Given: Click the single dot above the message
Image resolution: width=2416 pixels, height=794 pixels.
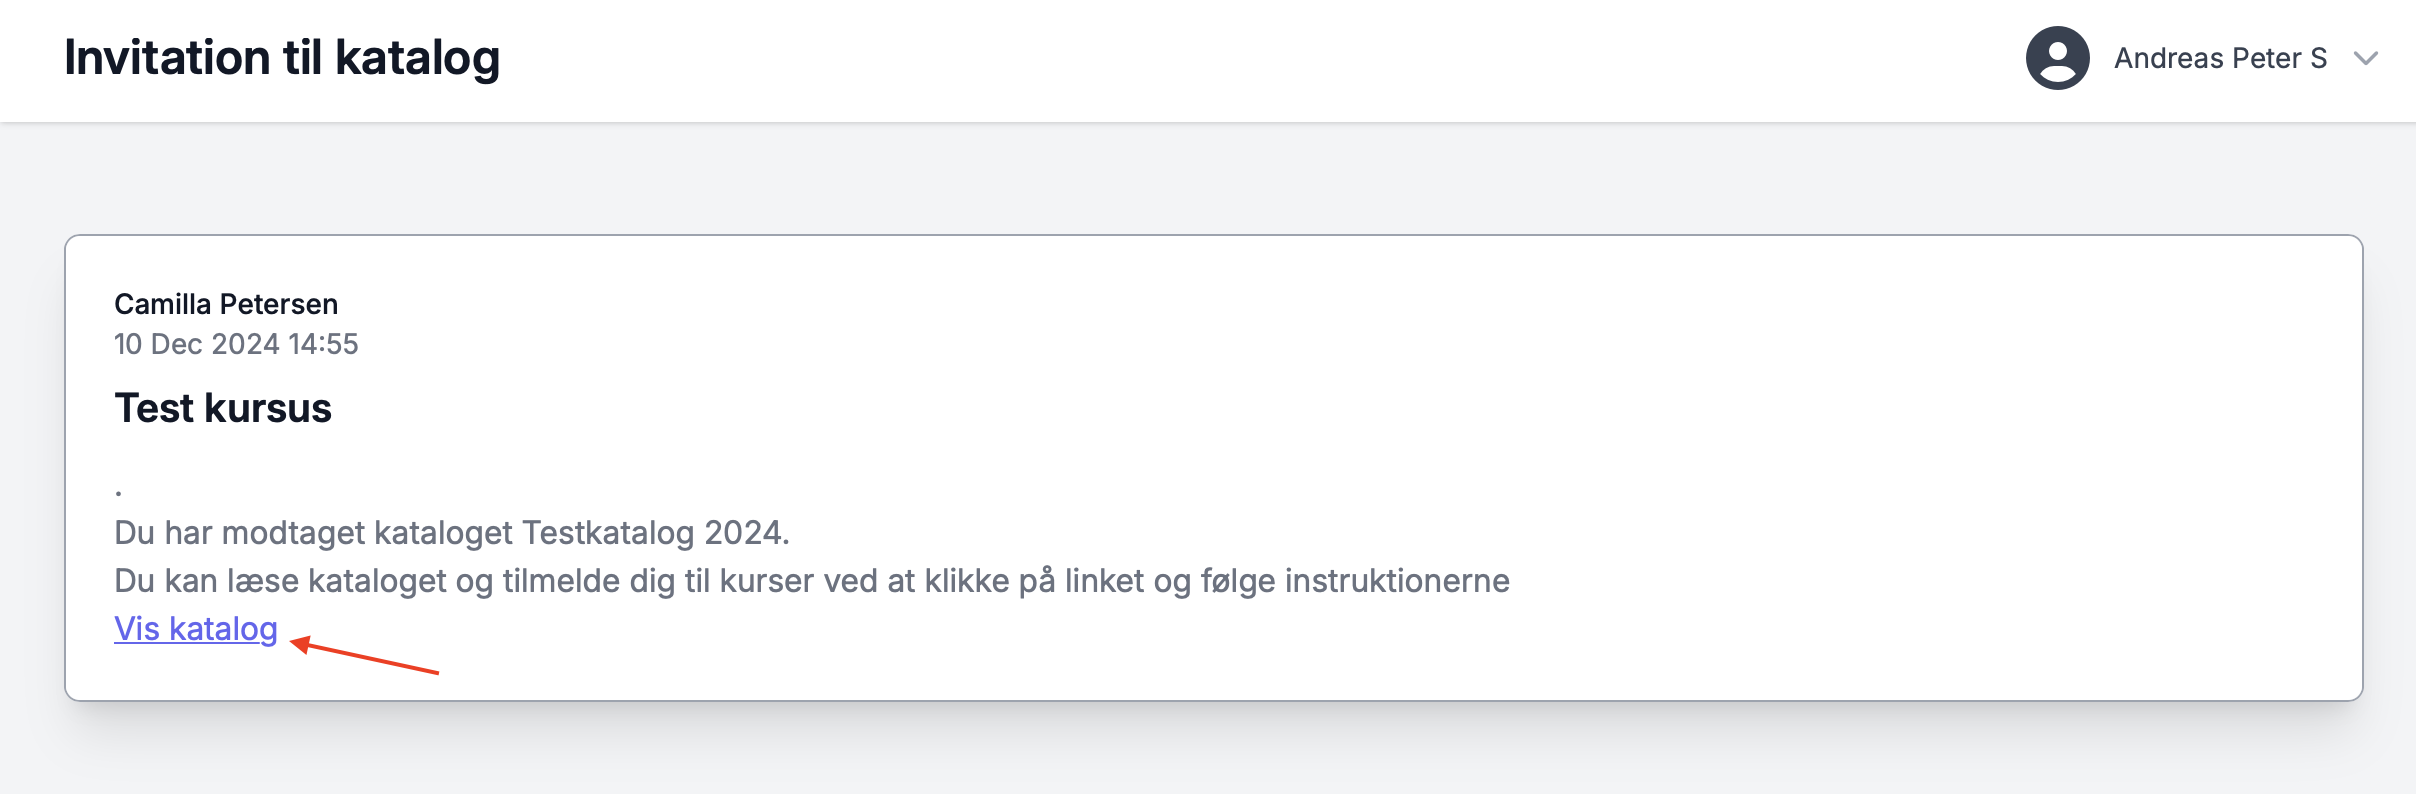Looking at the screenshot, I should point(119,492).
